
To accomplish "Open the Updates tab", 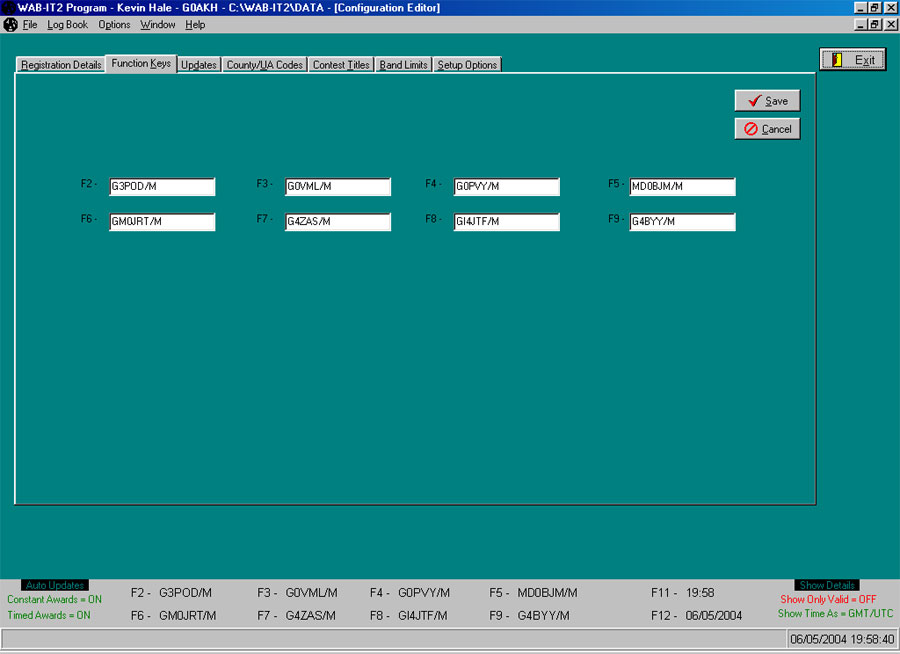I will pos(198,63).
